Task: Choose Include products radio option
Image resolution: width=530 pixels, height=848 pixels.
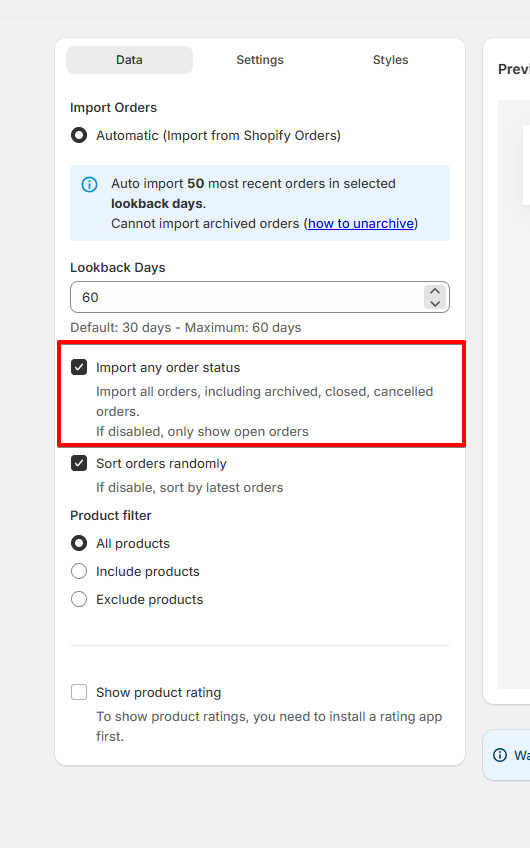Action: [79, 571]
